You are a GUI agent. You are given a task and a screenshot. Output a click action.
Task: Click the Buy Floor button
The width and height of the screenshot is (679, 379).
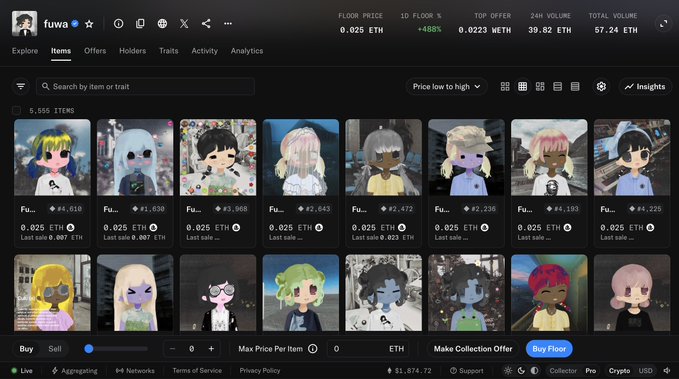click(x=549, y=349)
